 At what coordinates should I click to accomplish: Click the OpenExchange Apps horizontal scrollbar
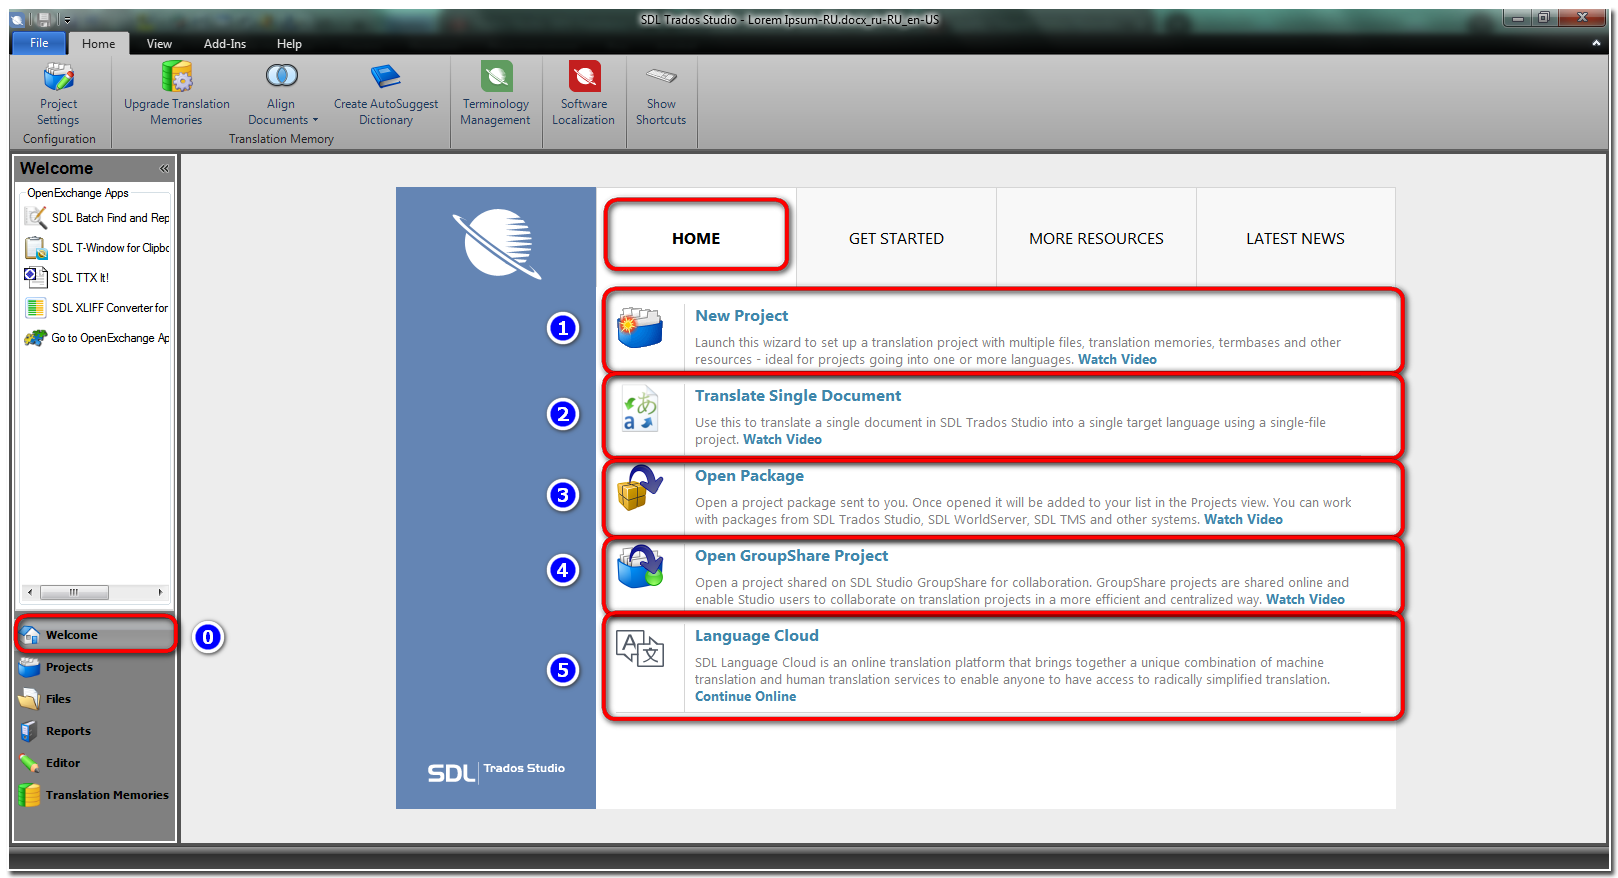(95, 592)
